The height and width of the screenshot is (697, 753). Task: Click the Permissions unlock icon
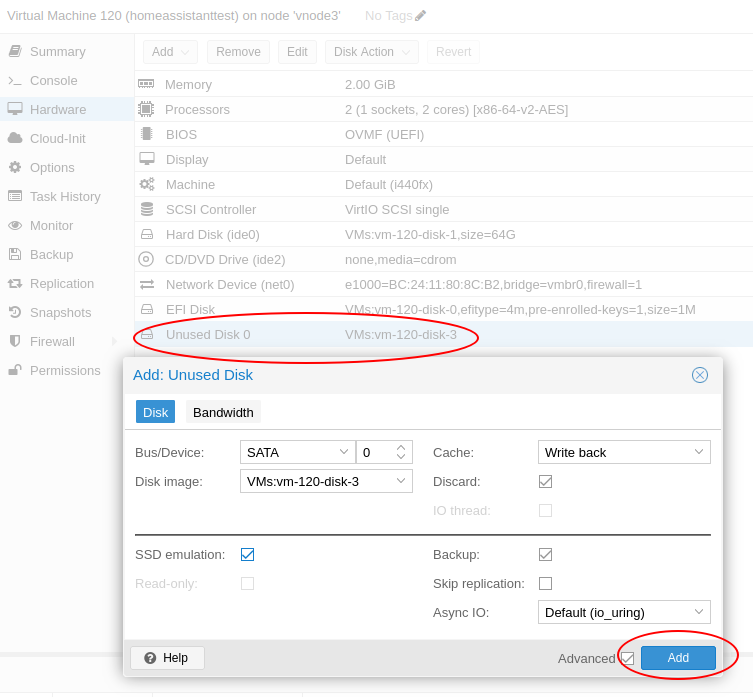click(15, 370)
